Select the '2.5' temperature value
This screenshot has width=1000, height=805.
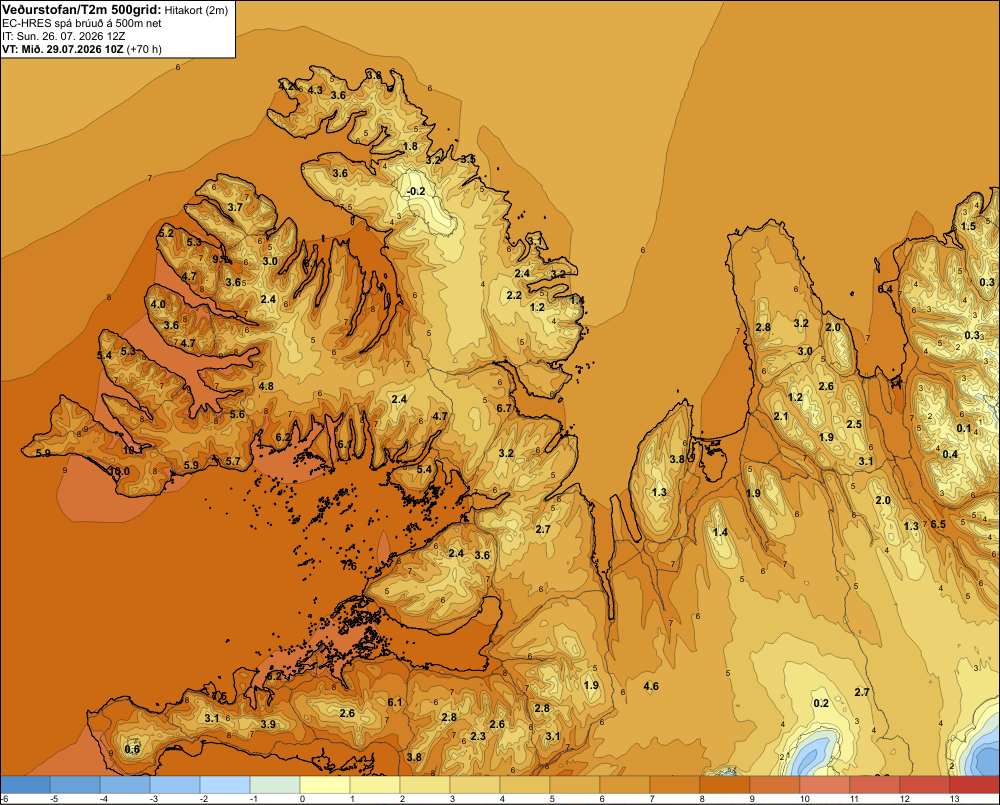click(x=854, y=424)
